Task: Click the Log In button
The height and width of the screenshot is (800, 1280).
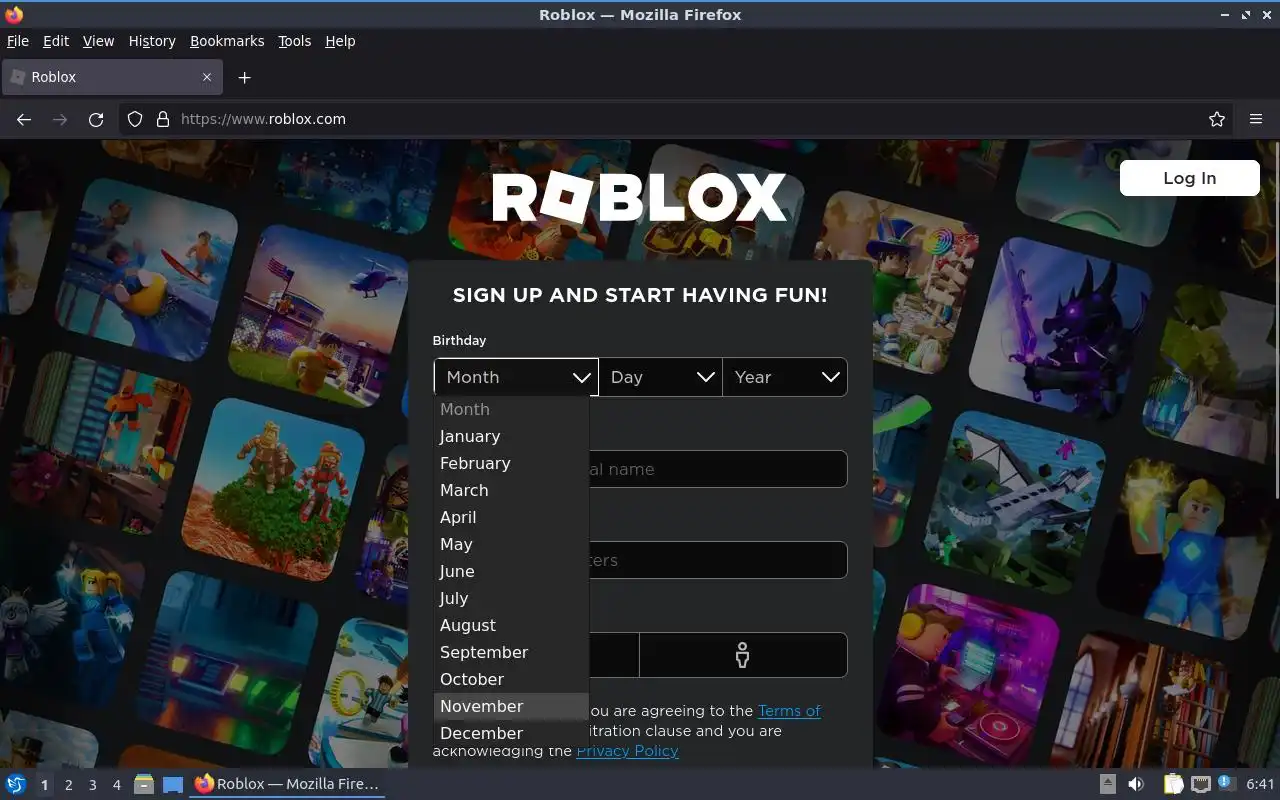Action: 1189,178
